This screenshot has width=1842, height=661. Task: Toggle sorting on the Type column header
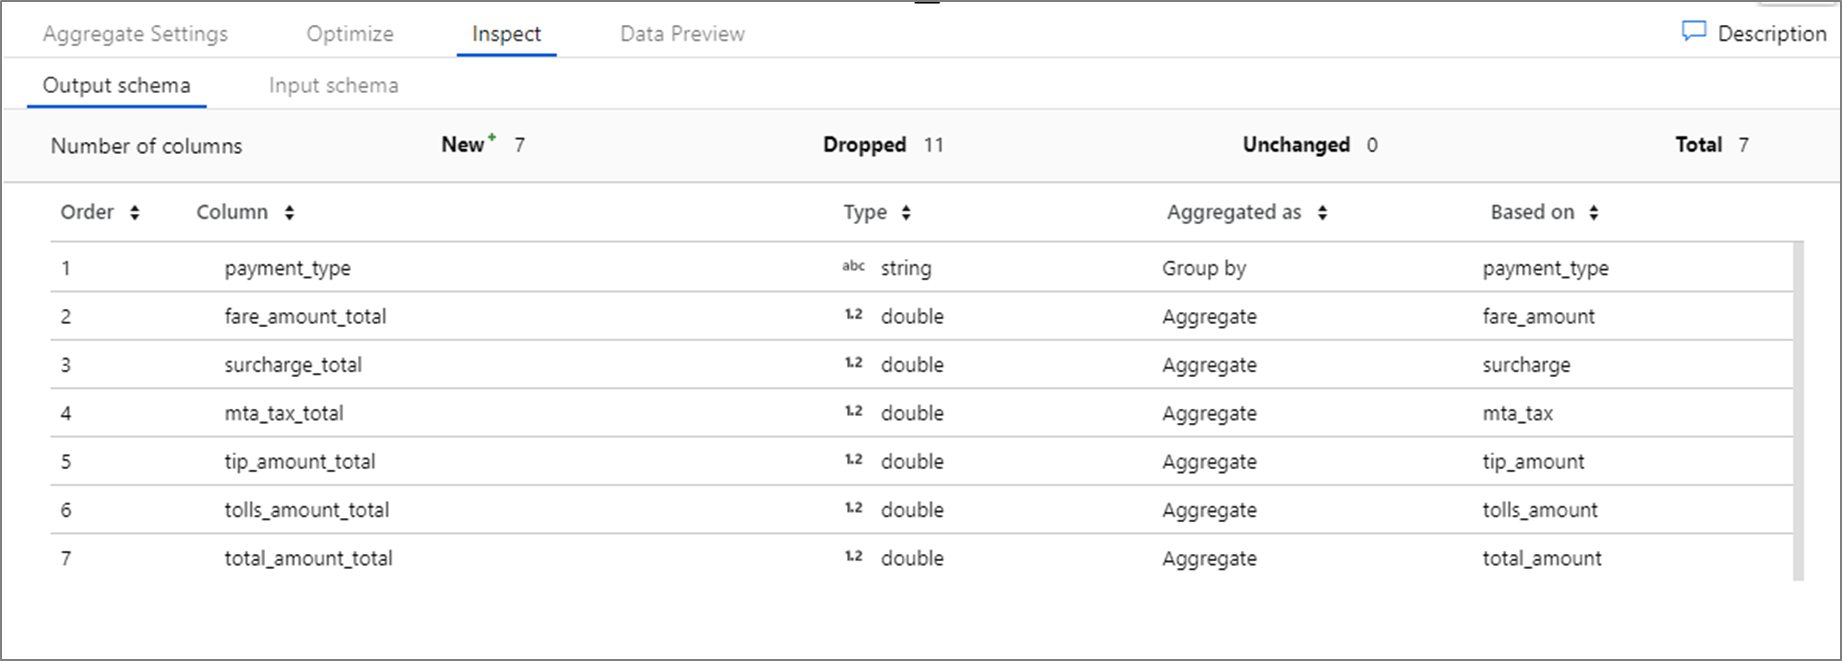point(906,212)
